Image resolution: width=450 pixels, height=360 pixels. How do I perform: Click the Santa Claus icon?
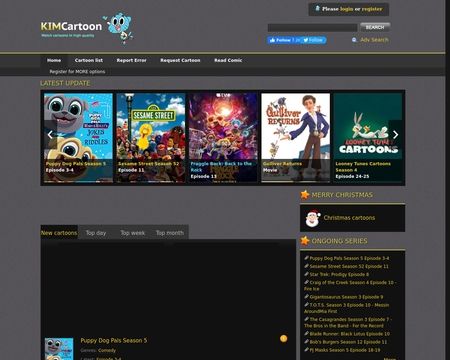(313, 218)
